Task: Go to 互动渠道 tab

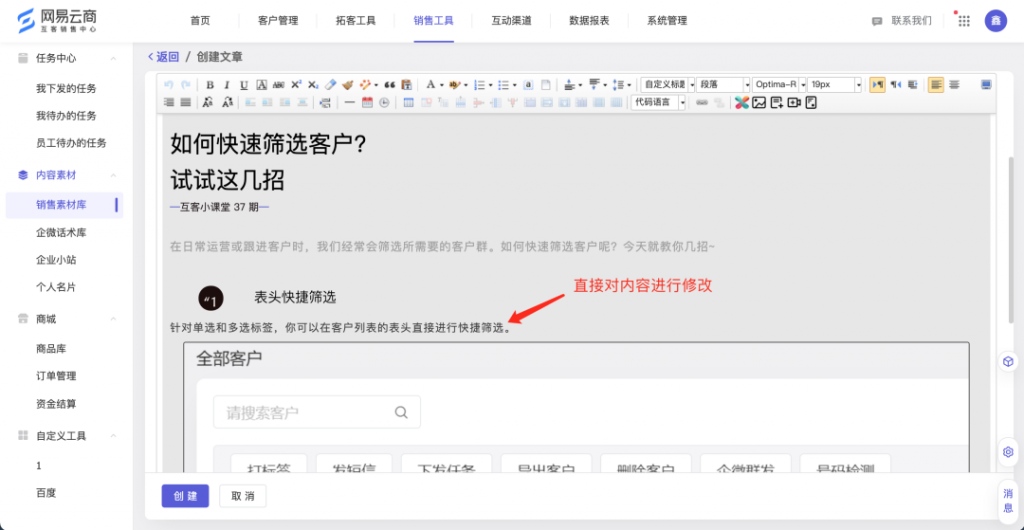Action: (511, 21)
